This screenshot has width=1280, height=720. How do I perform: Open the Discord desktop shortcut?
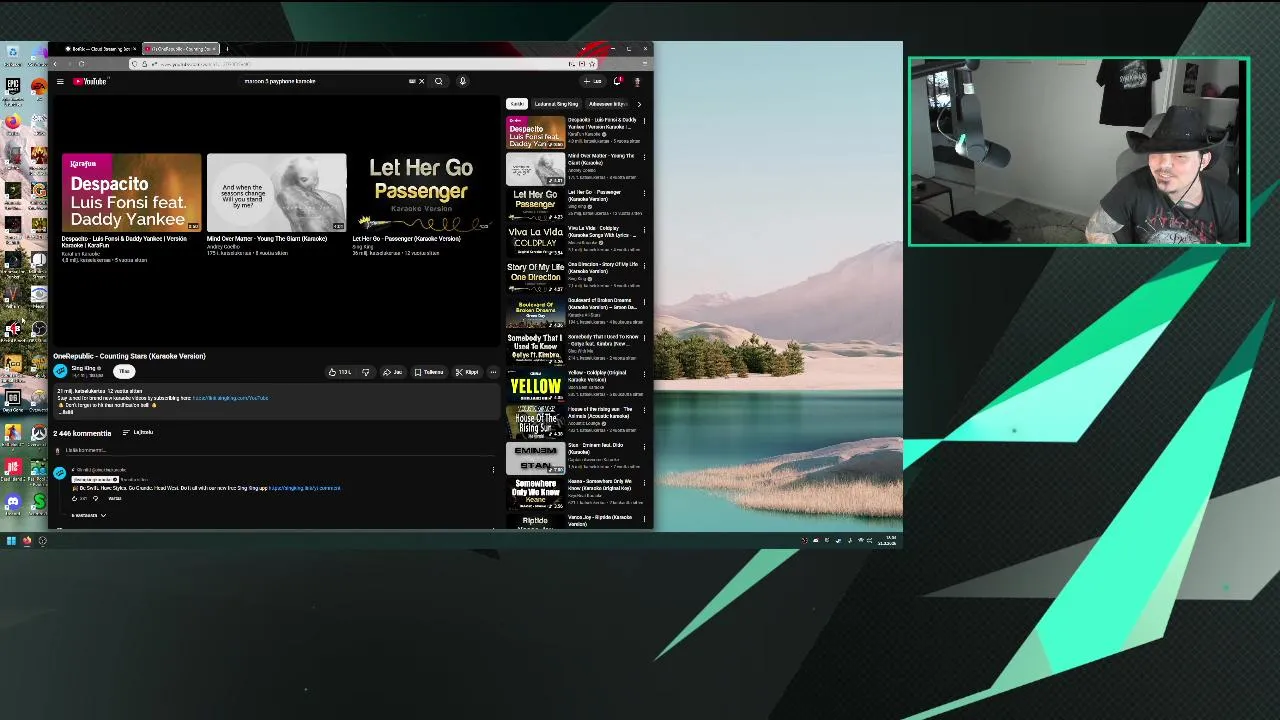[13, 502]
